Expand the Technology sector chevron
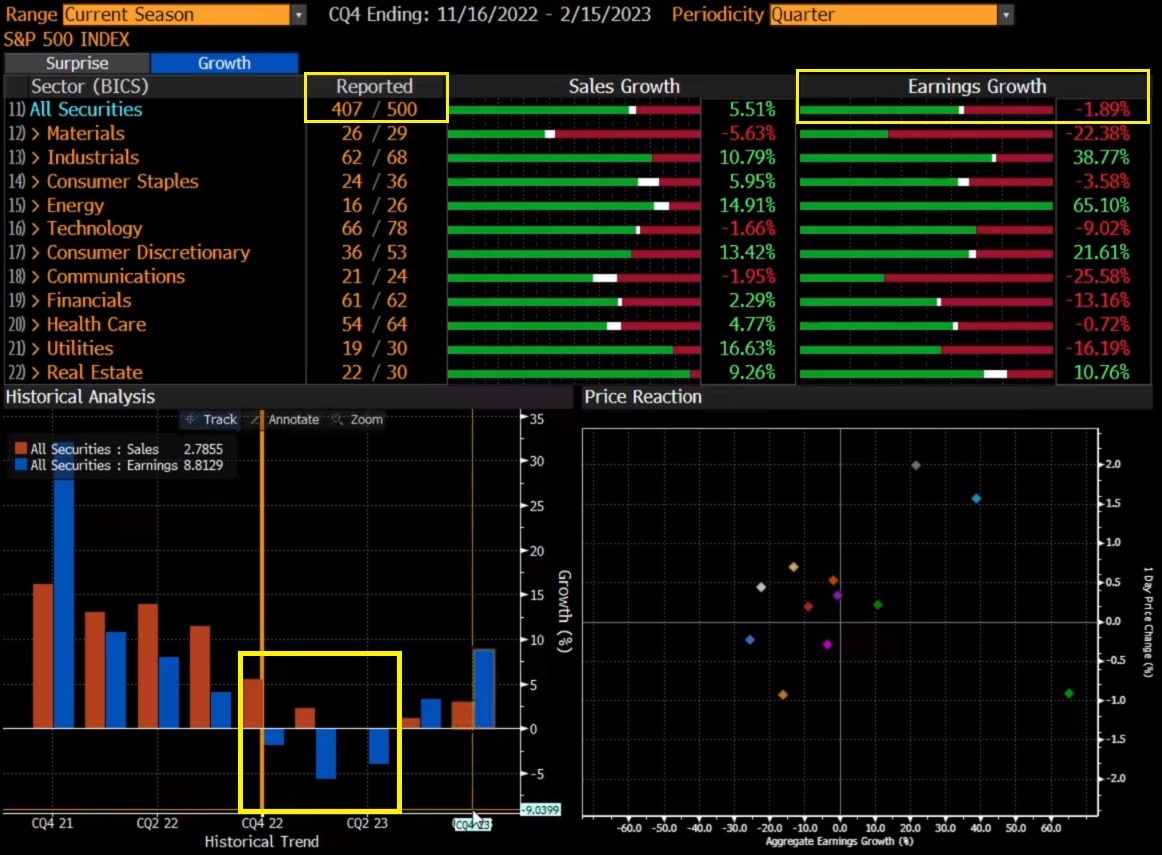Screen dimensions: 1162x855 (35, 229)
